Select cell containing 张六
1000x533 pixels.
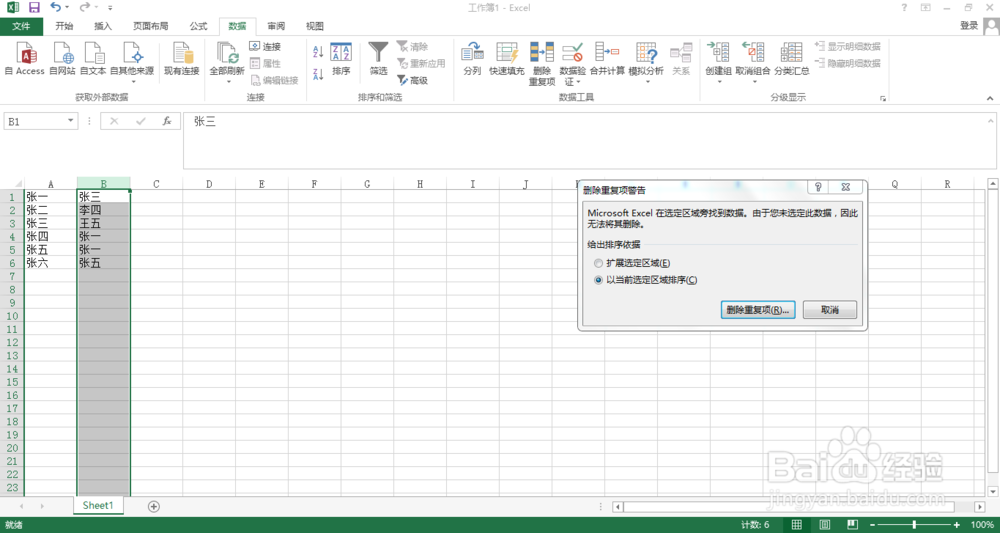coord(50,263)
